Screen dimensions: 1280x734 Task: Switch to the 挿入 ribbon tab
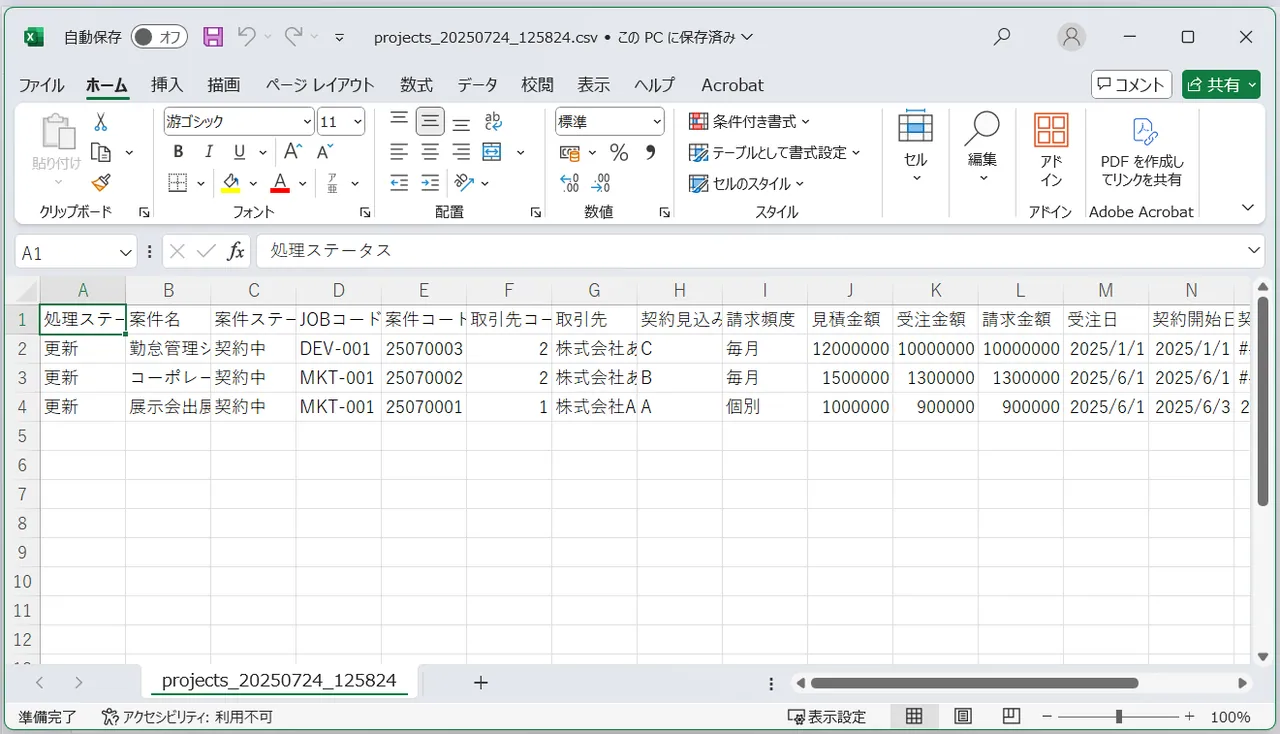tap(167, 85)
